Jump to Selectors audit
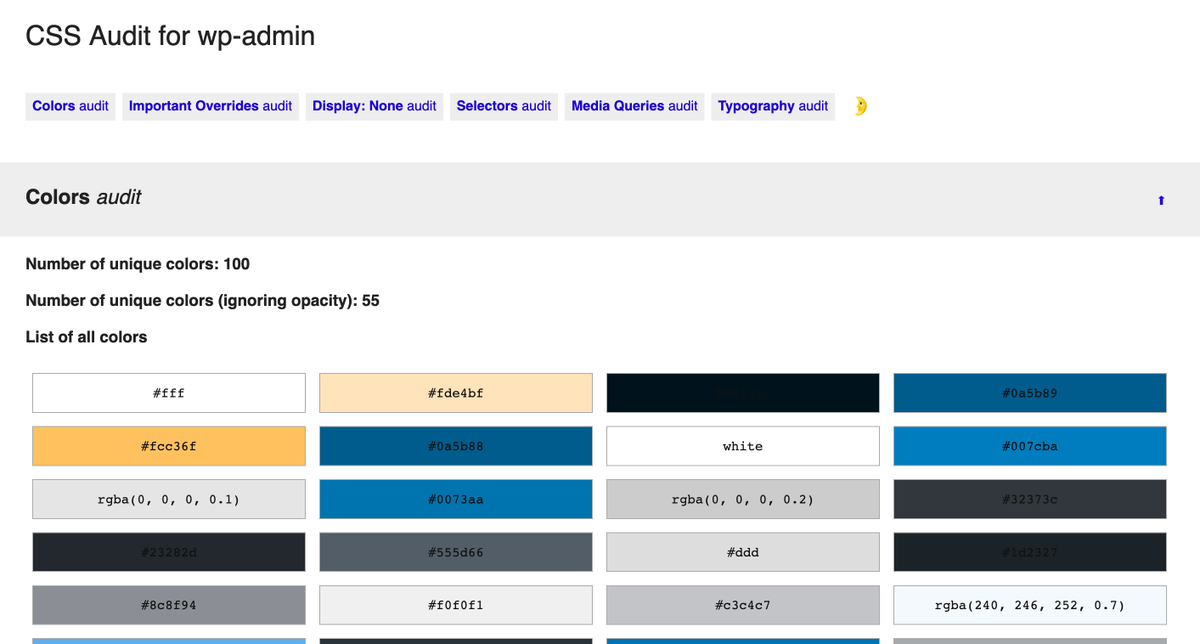The image size is (1200, 644). click(x=504, y=106)
